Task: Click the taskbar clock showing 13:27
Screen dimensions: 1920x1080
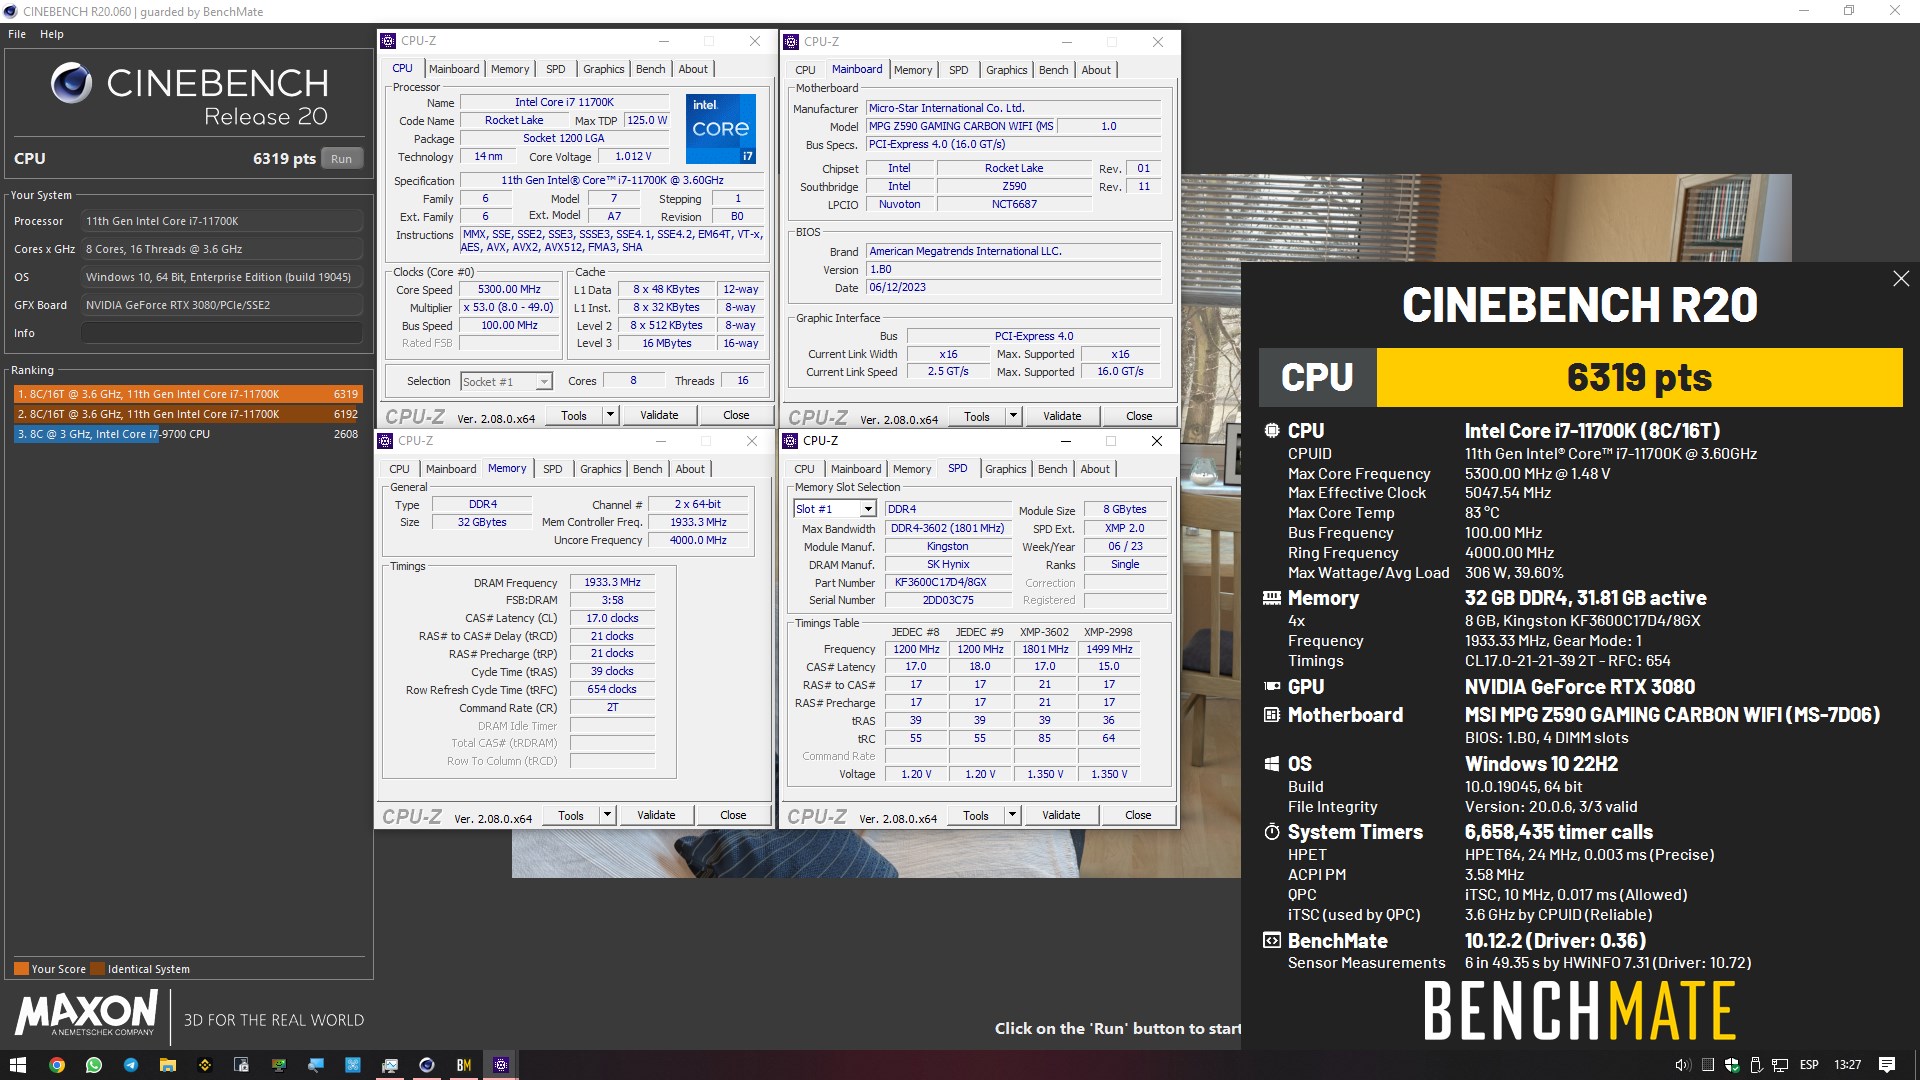Action: click(1847, 1065)
